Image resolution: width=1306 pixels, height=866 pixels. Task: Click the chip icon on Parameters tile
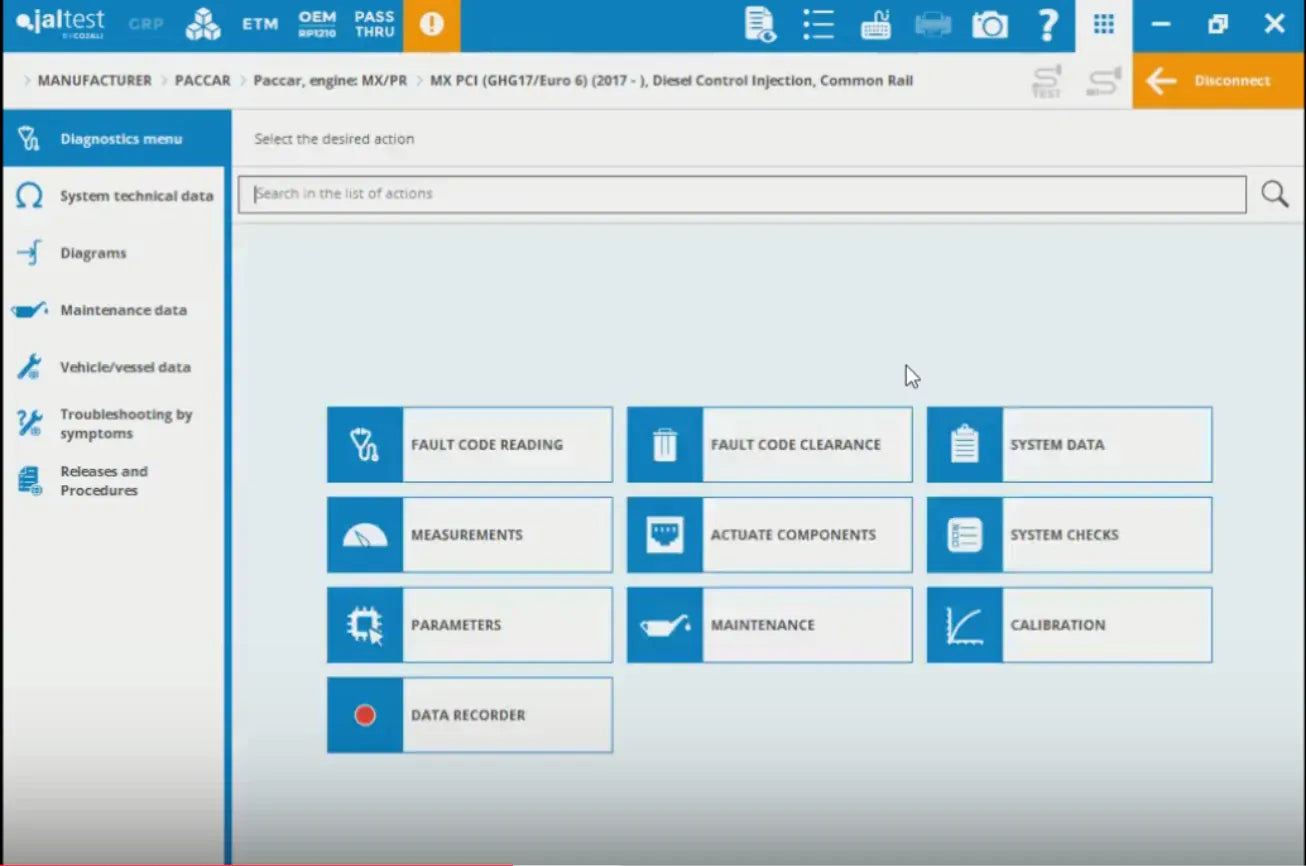pyautogui.click(x=365, y=625)
